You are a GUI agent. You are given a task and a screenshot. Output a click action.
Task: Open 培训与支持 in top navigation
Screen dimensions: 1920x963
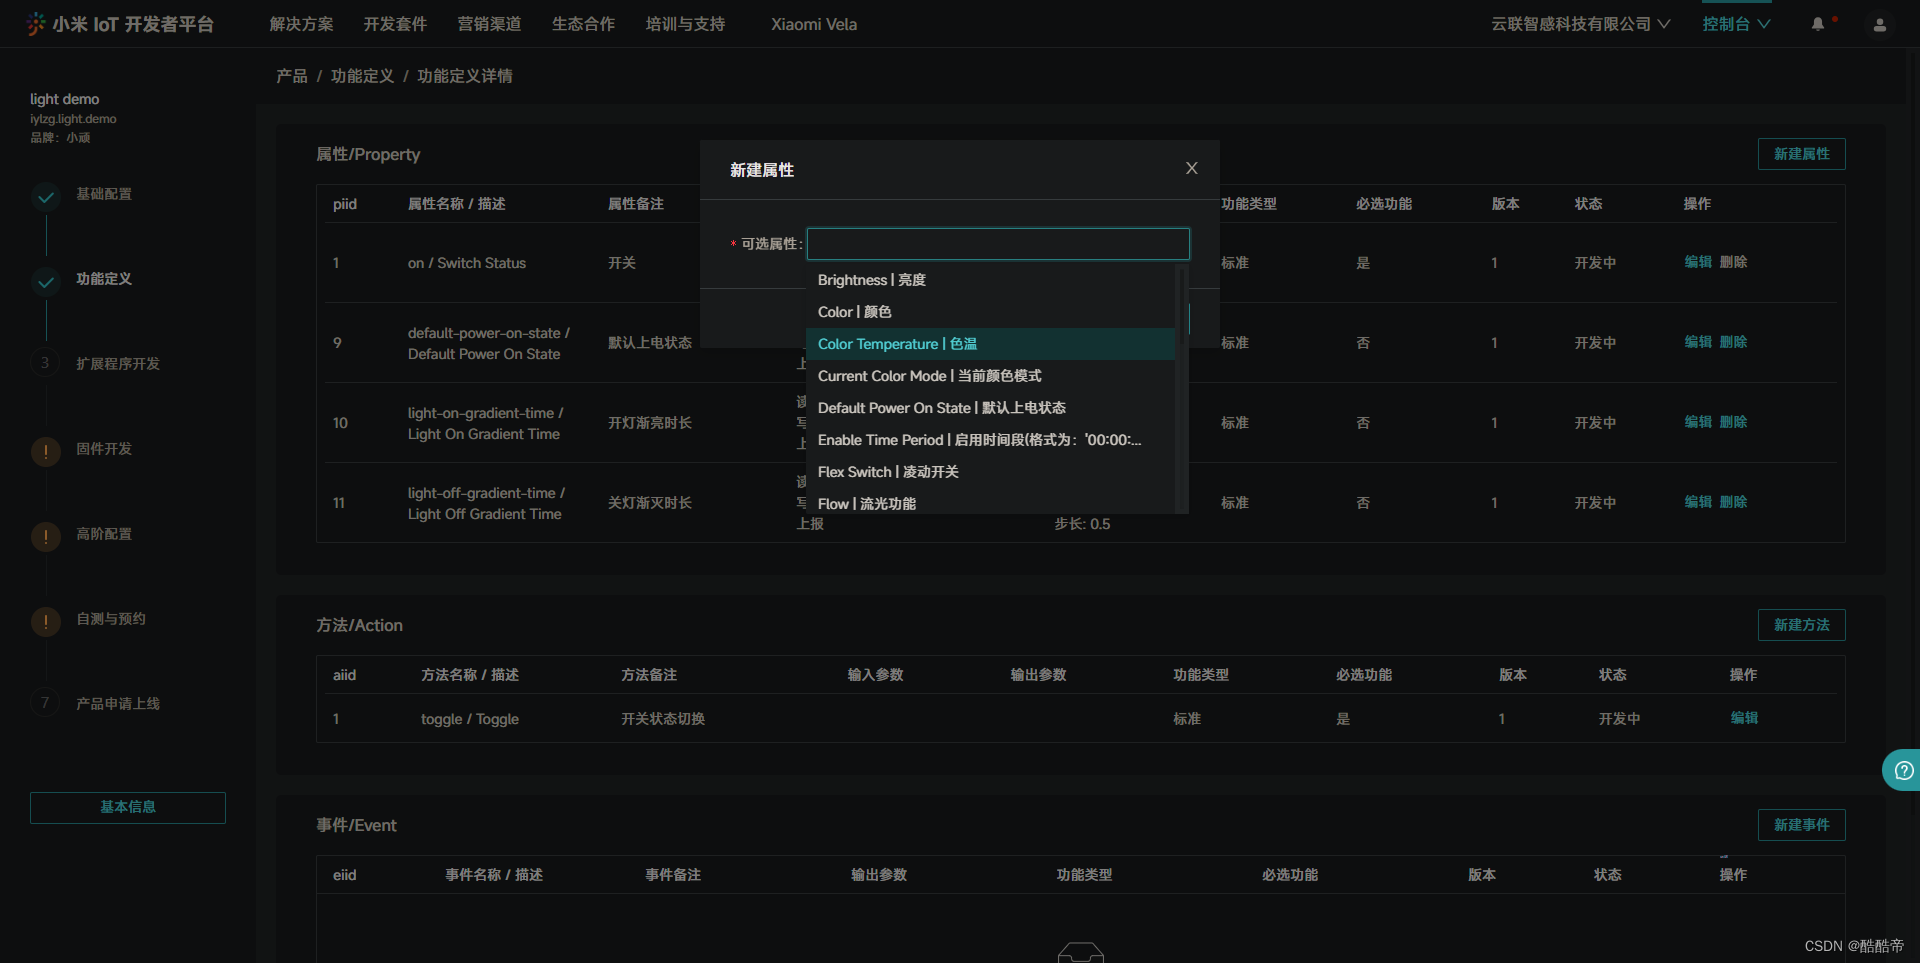click(x=685, y=24)
